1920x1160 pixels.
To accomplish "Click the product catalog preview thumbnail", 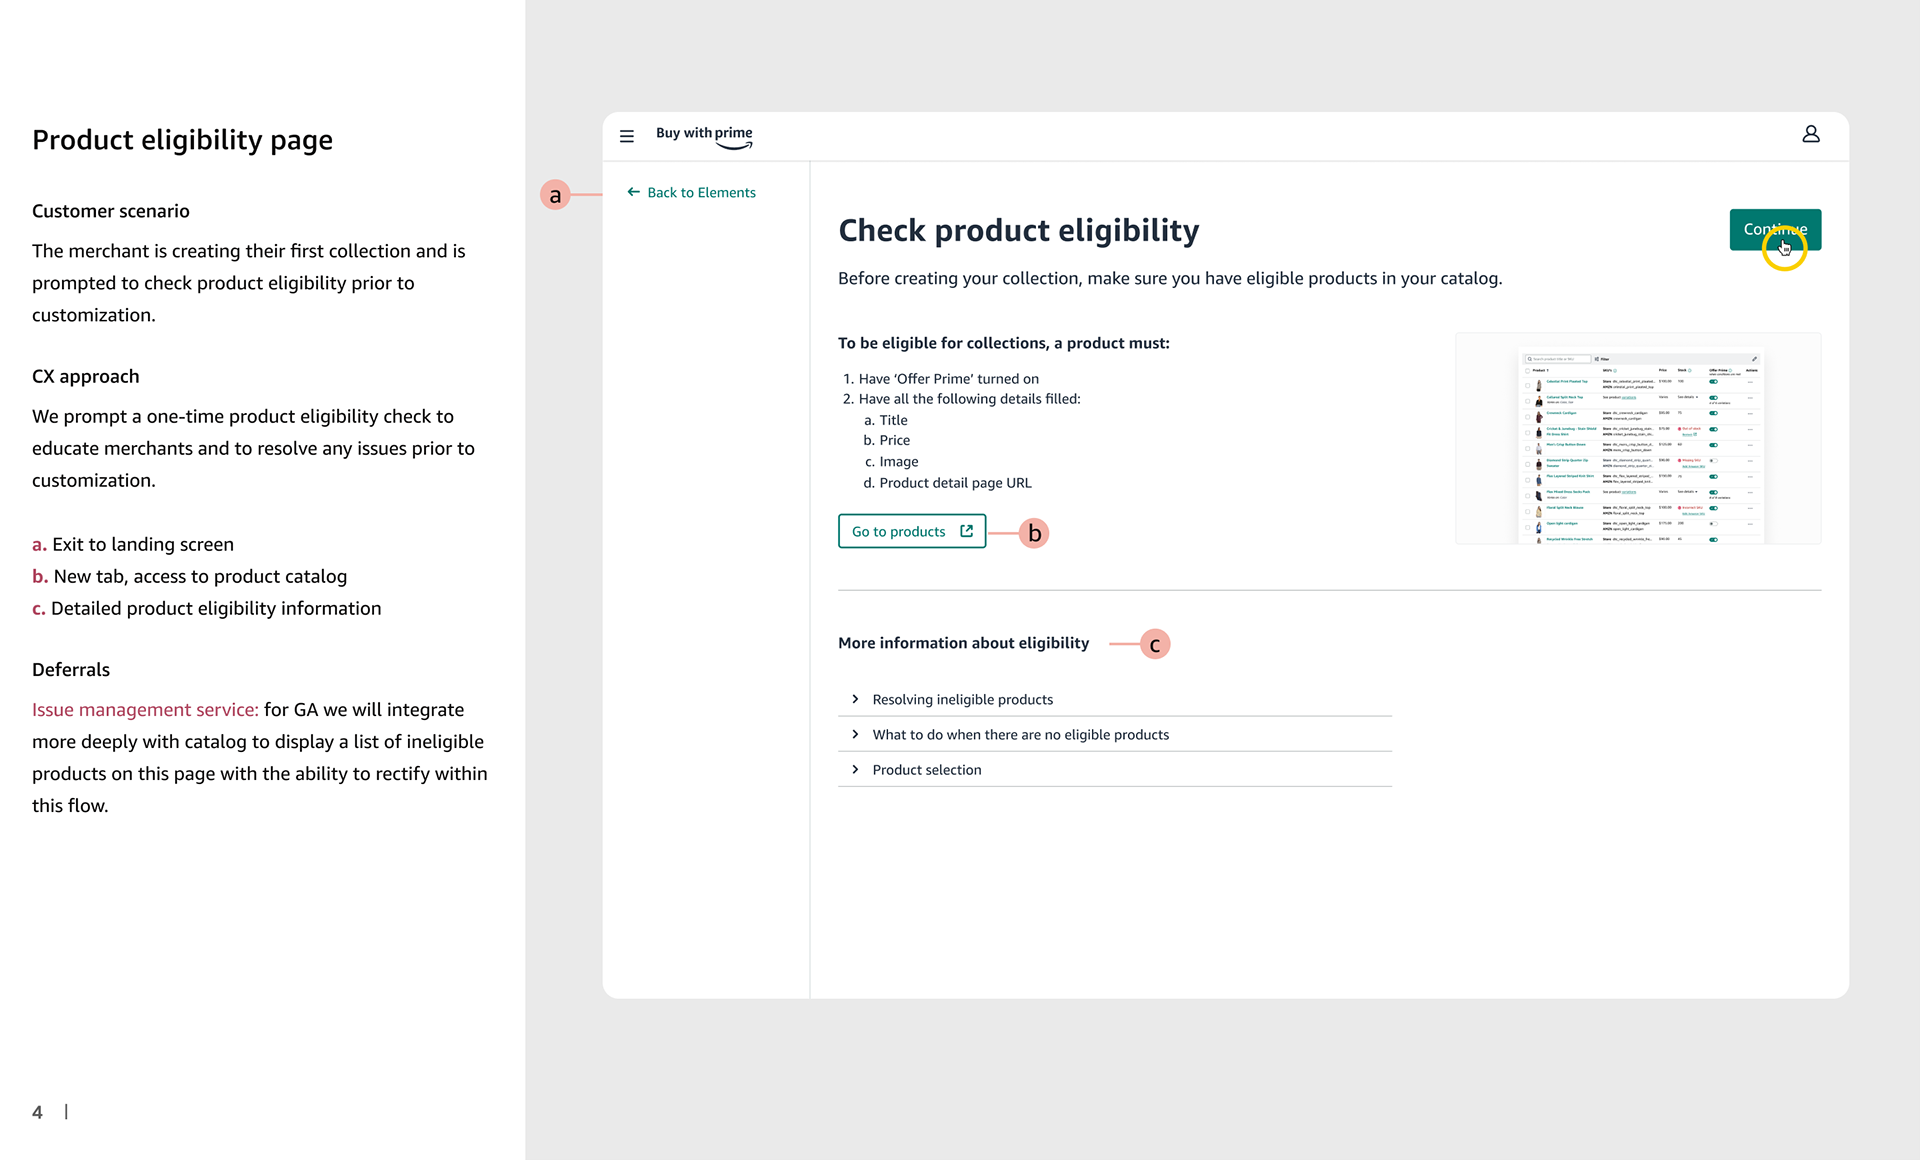I will (1638, 439).
